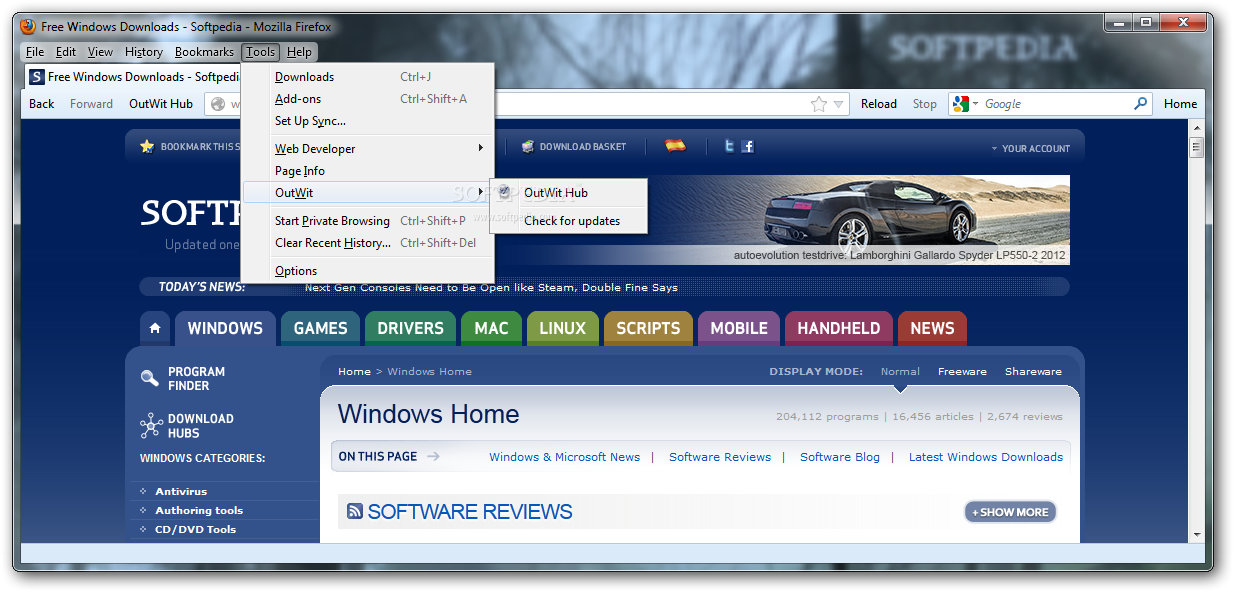Choose Start Private Browsing

368,221
